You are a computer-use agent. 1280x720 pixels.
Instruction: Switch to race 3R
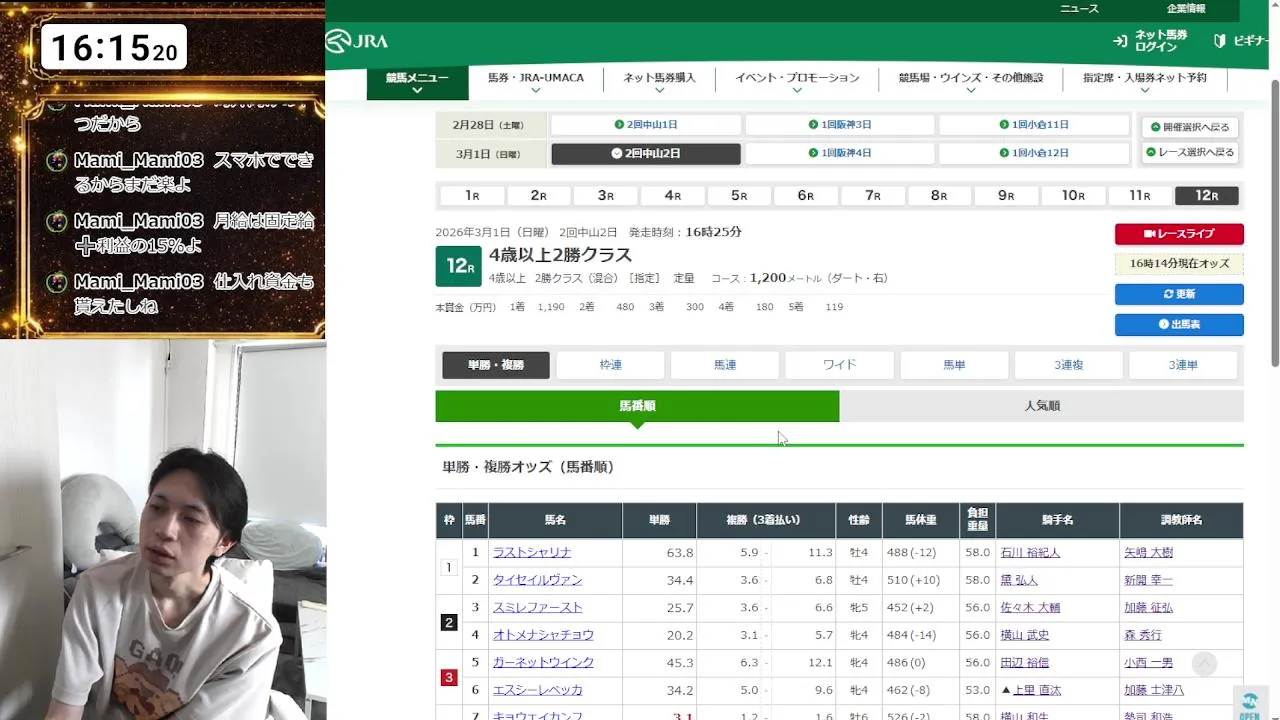point(606,196)
